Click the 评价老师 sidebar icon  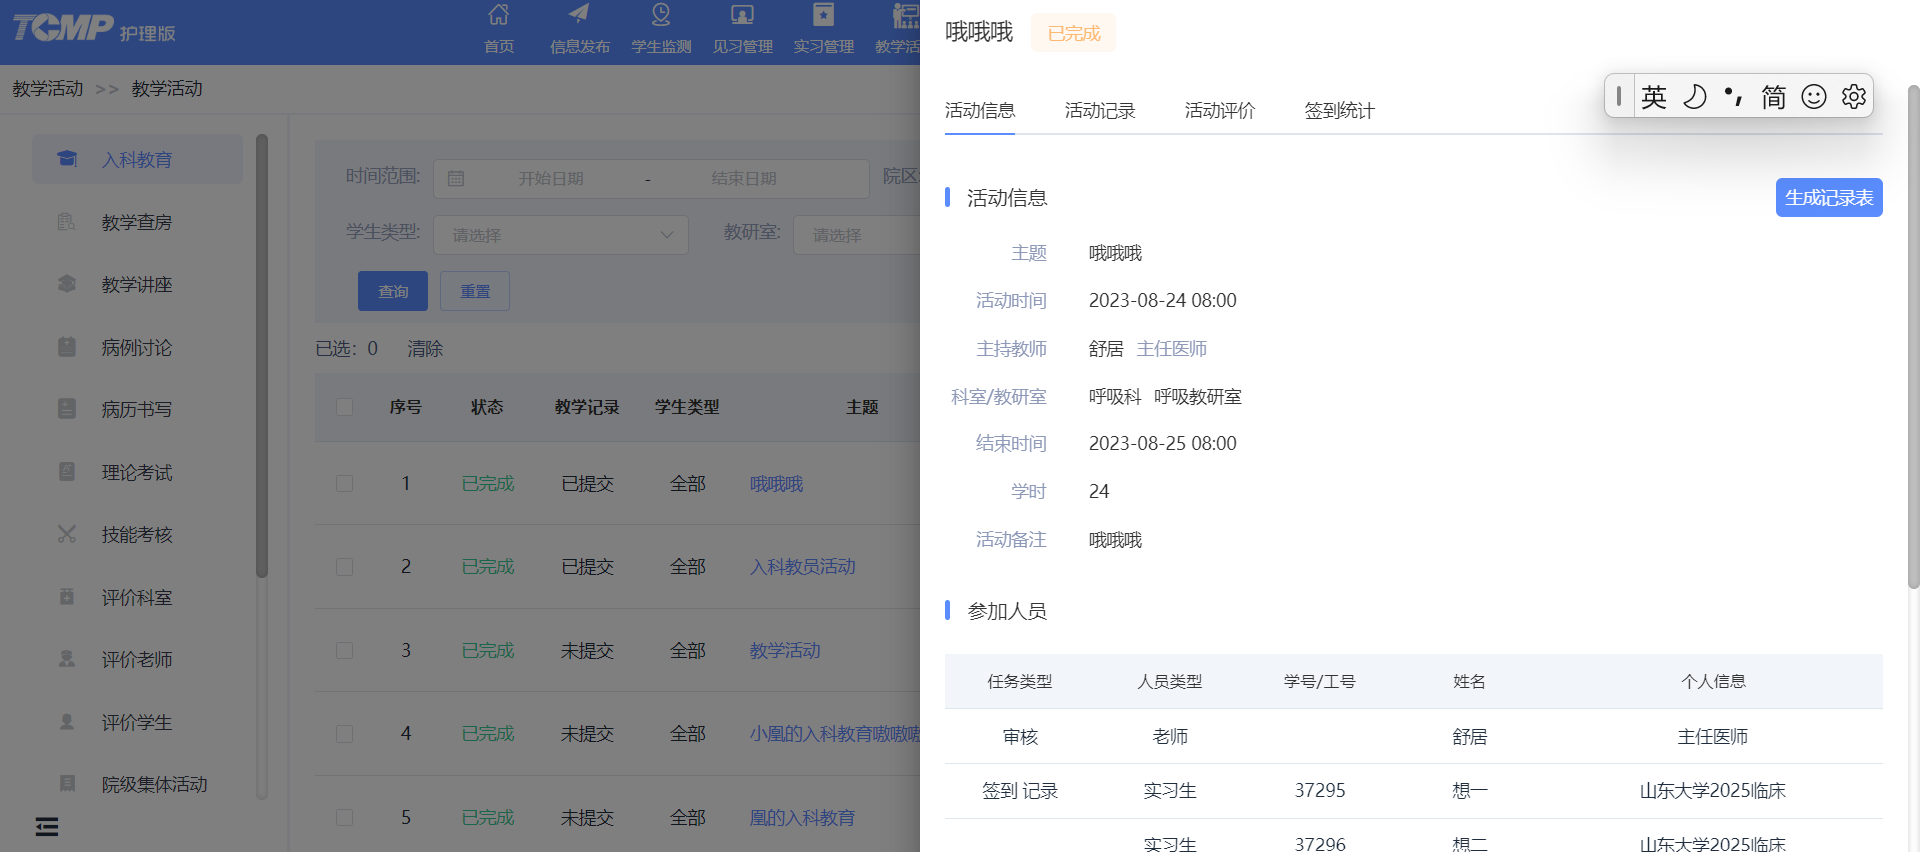click(67, 659)
